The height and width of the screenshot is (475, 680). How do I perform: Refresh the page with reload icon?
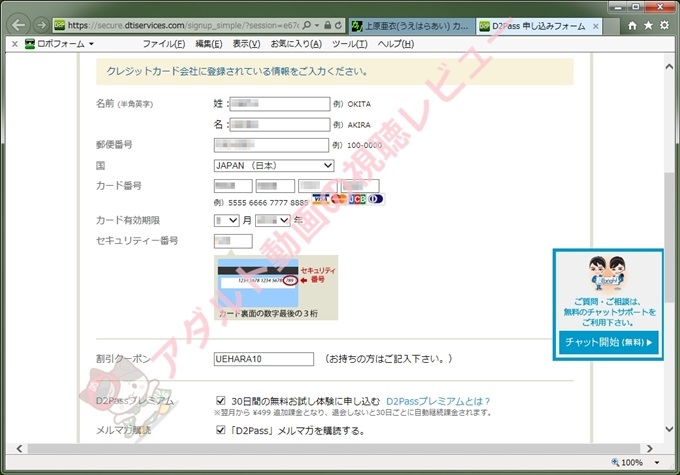pos(338,25)
